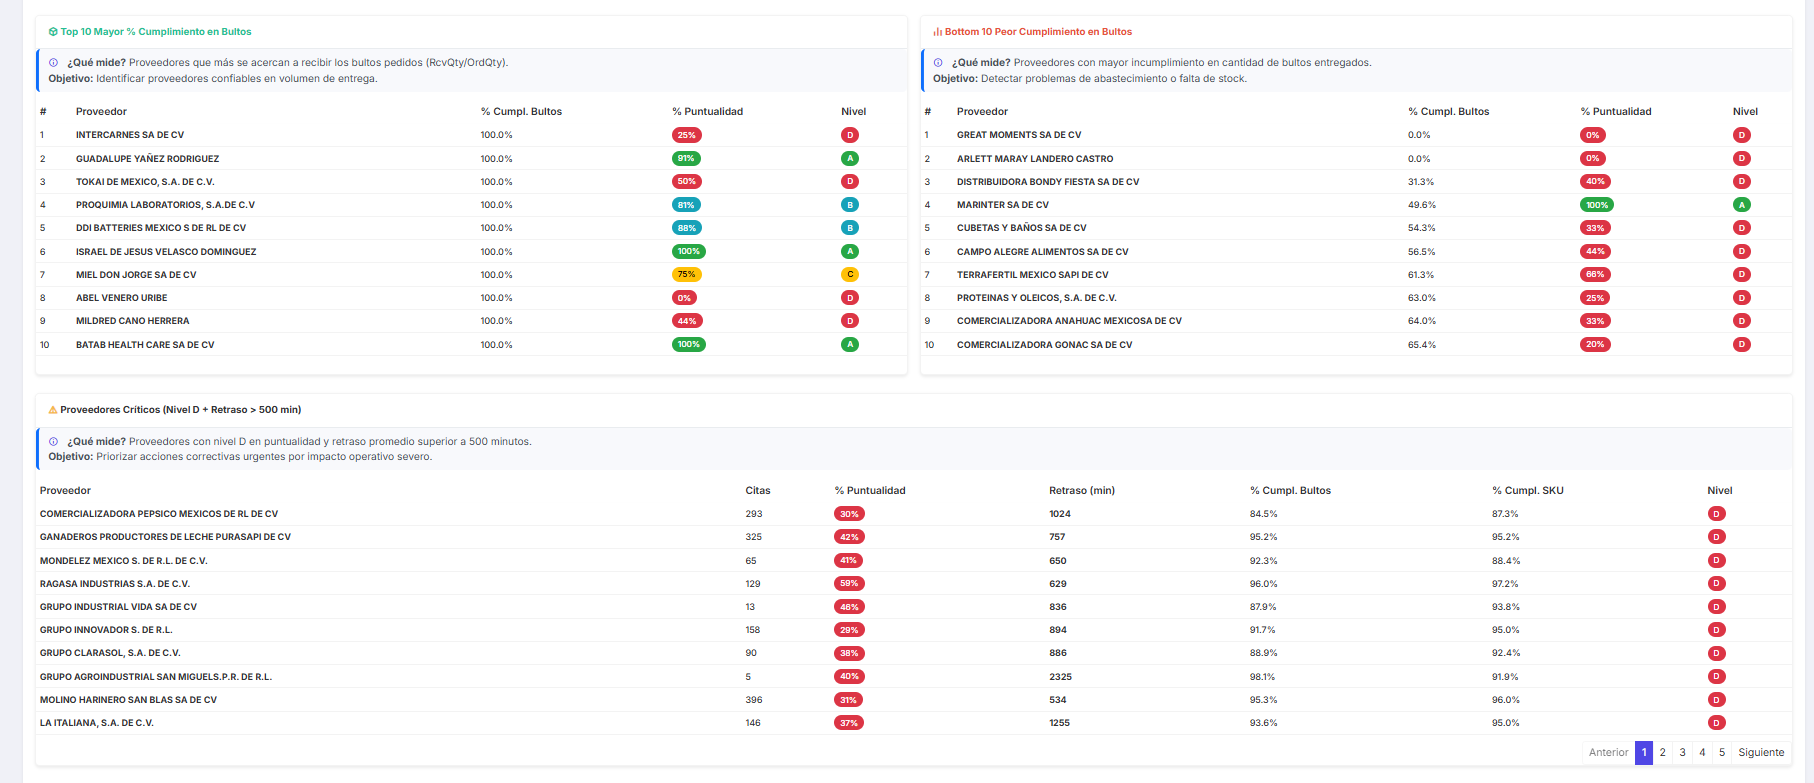The height and width of the screenshot is (783, 1814).
Task: Click COMERCIALIZADORA GONAC SA DE CV
Action: (x=1044, y=345)
